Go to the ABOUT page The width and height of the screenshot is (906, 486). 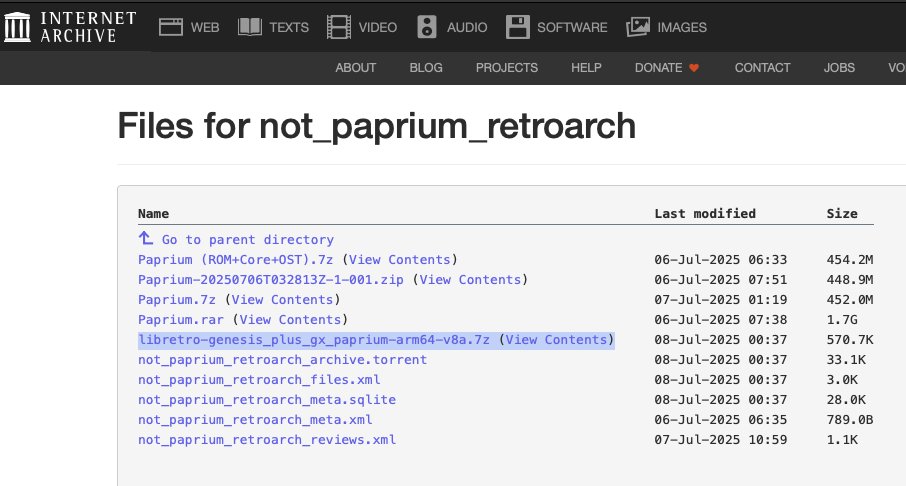point(356,68)
